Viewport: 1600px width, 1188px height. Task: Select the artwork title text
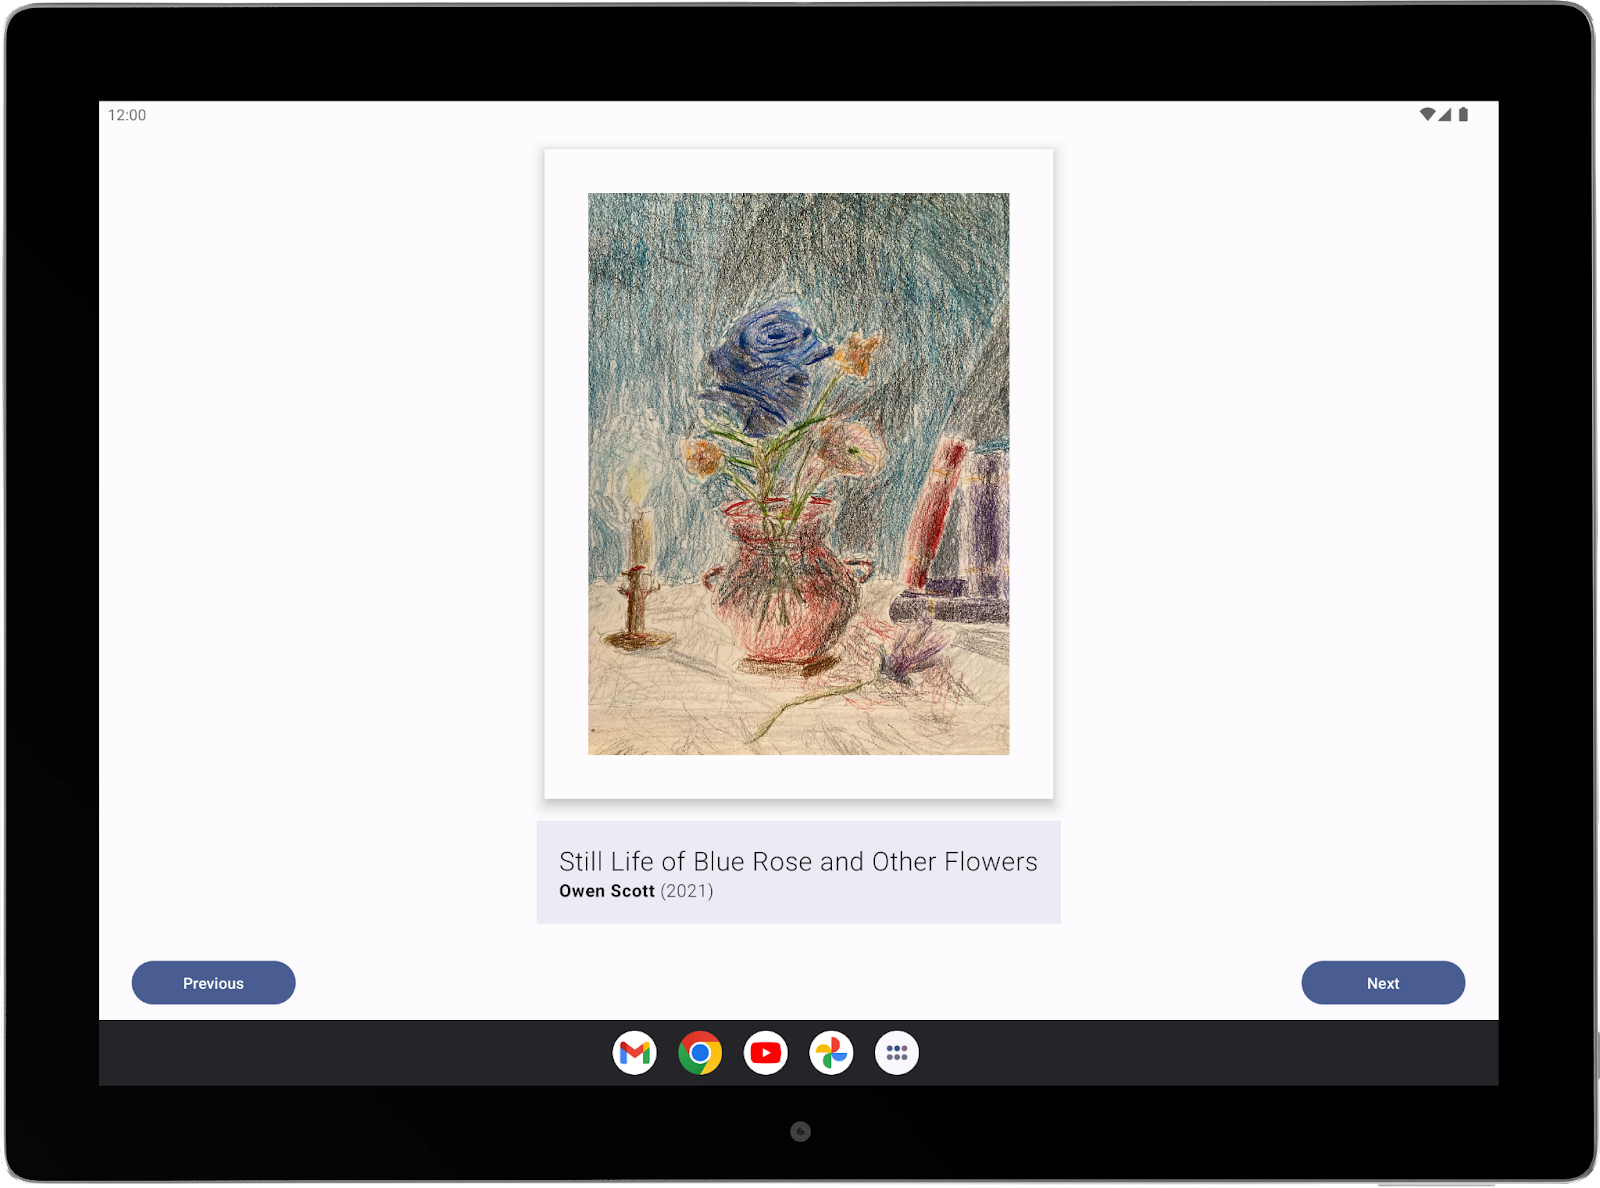798,860
